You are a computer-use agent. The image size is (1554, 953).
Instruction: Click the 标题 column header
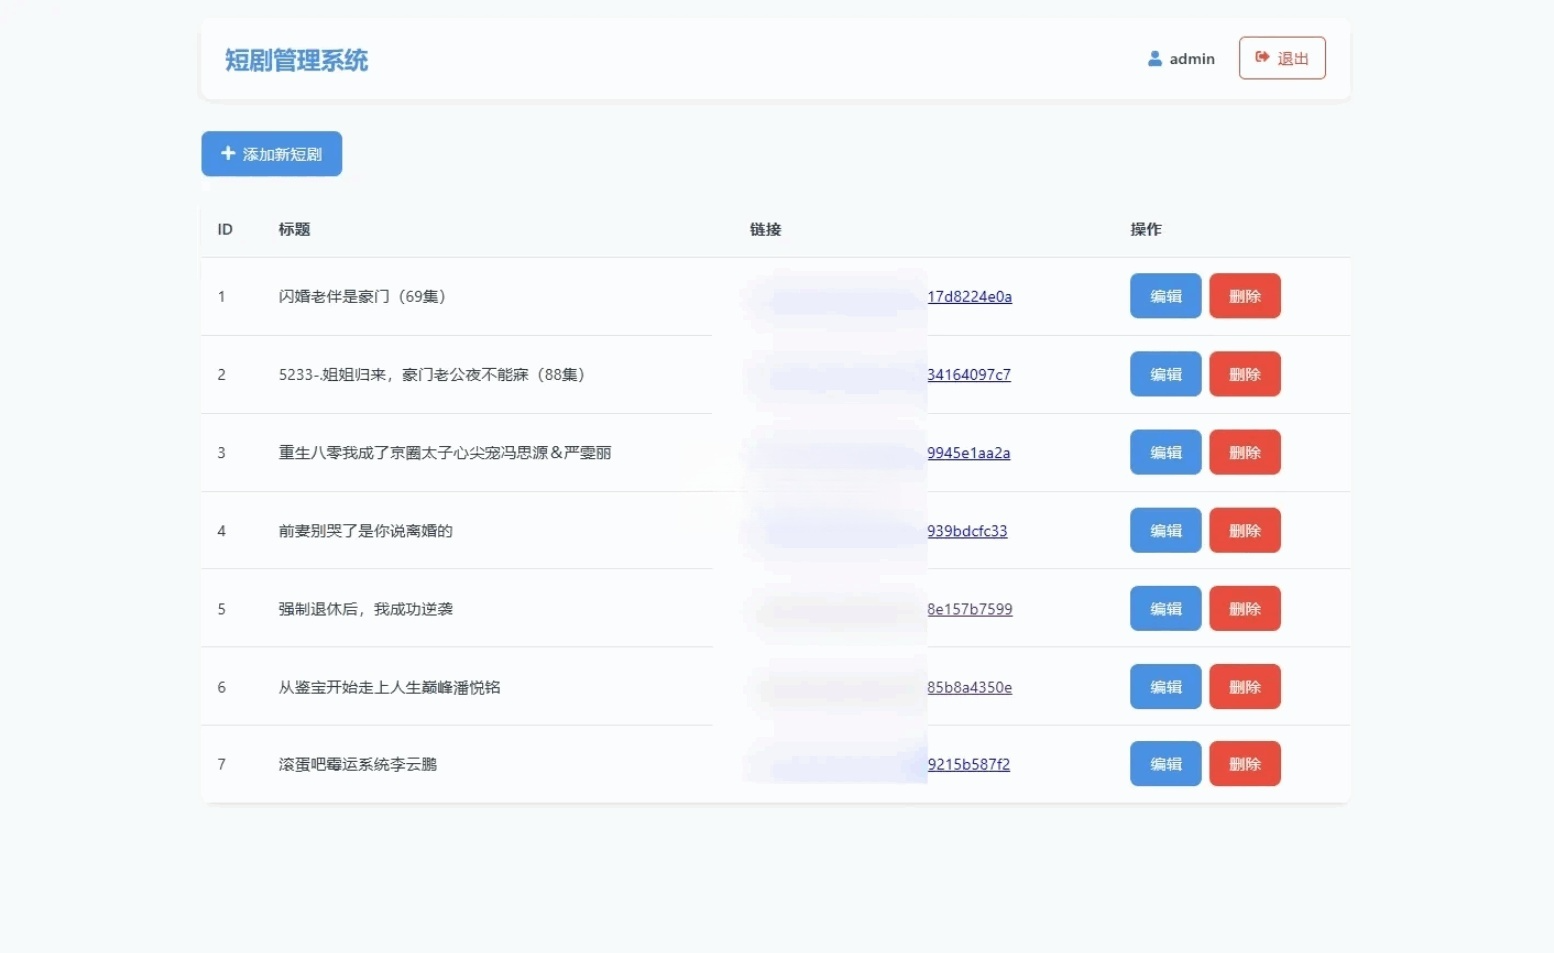click(296, 229)
